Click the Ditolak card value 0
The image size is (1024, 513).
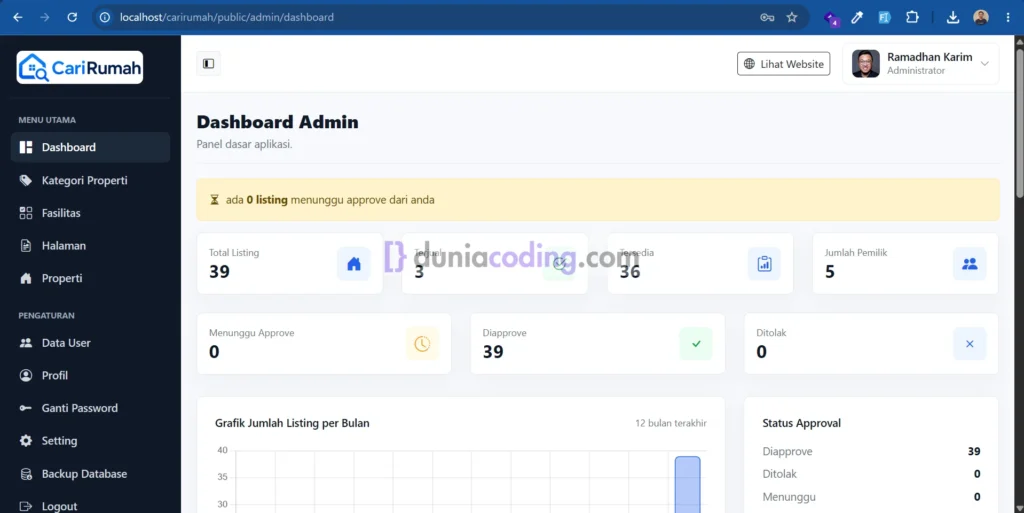[x=761, y=352]
